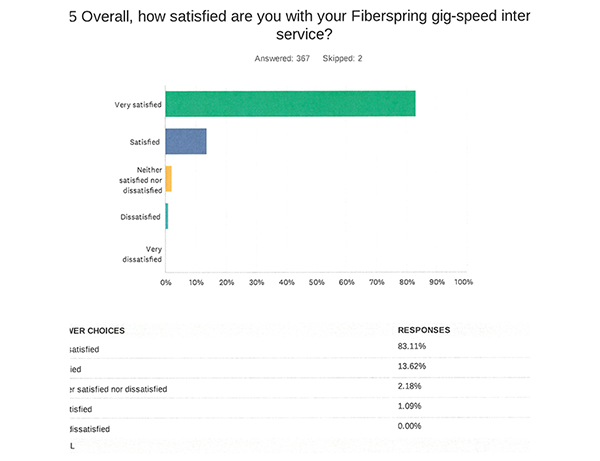Click the 0.00% response value
Image resolution: width=600 pixels, height=461 pixels.
click(x=409, y=427)
